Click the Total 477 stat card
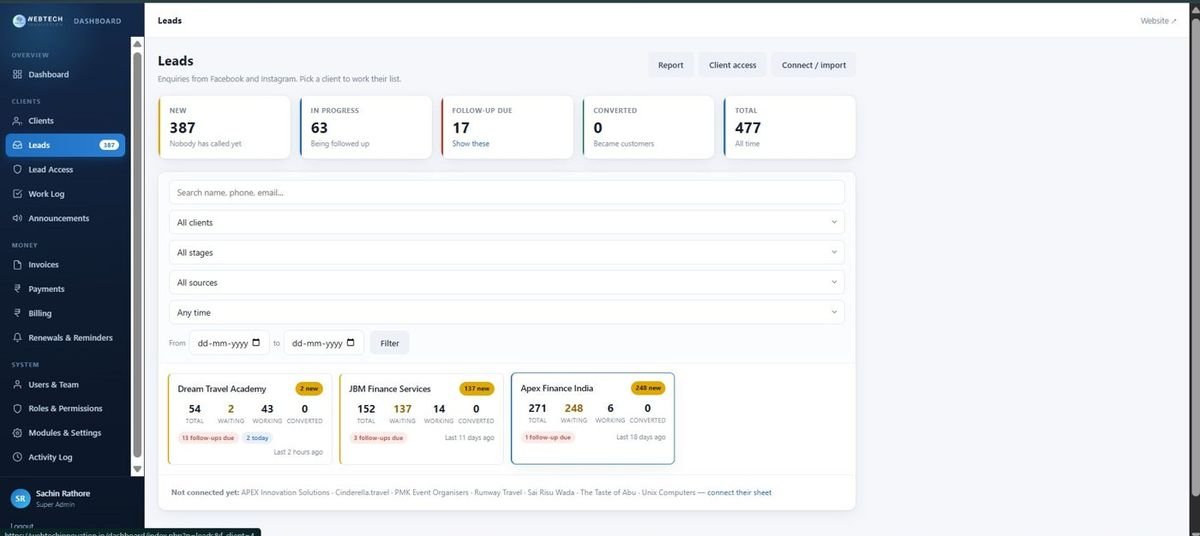 790,127
